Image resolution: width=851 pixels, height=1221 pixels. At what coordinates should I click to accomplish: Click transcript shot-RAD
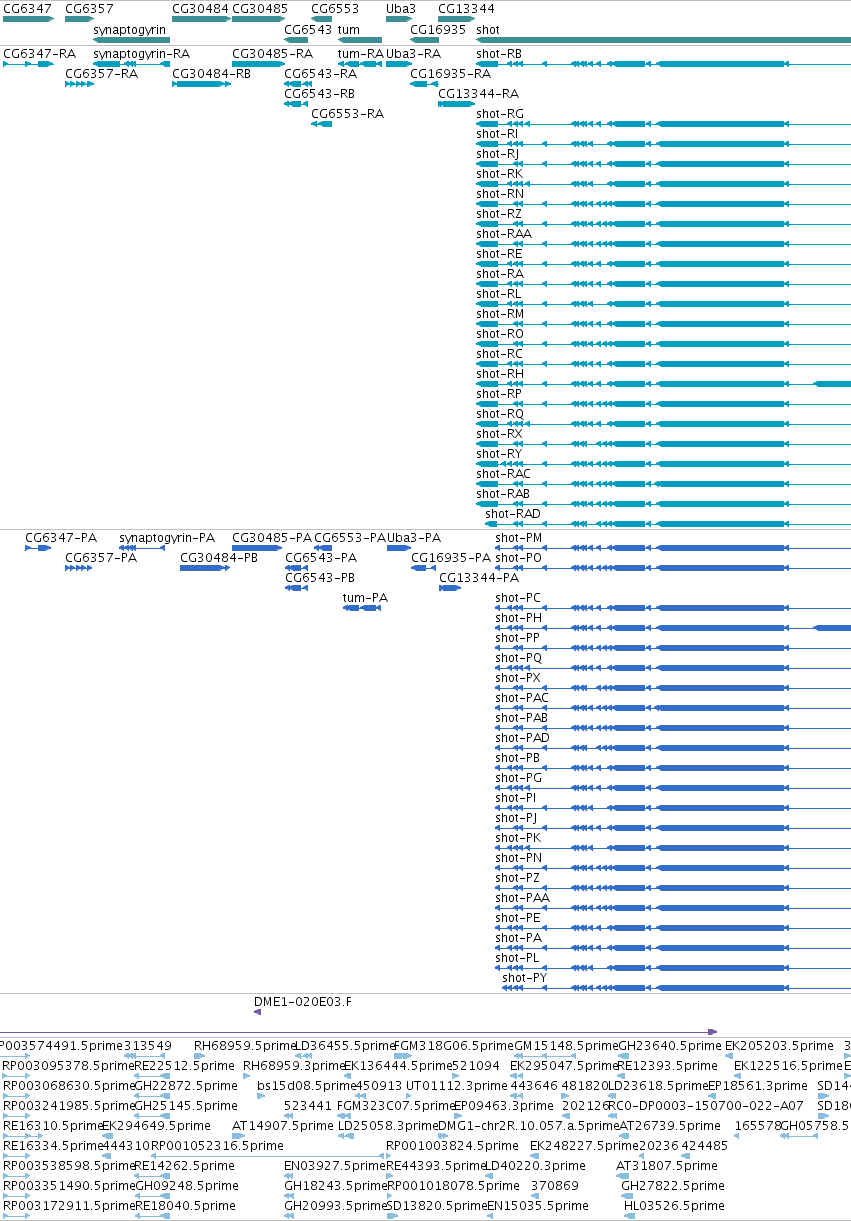[513, 513]
